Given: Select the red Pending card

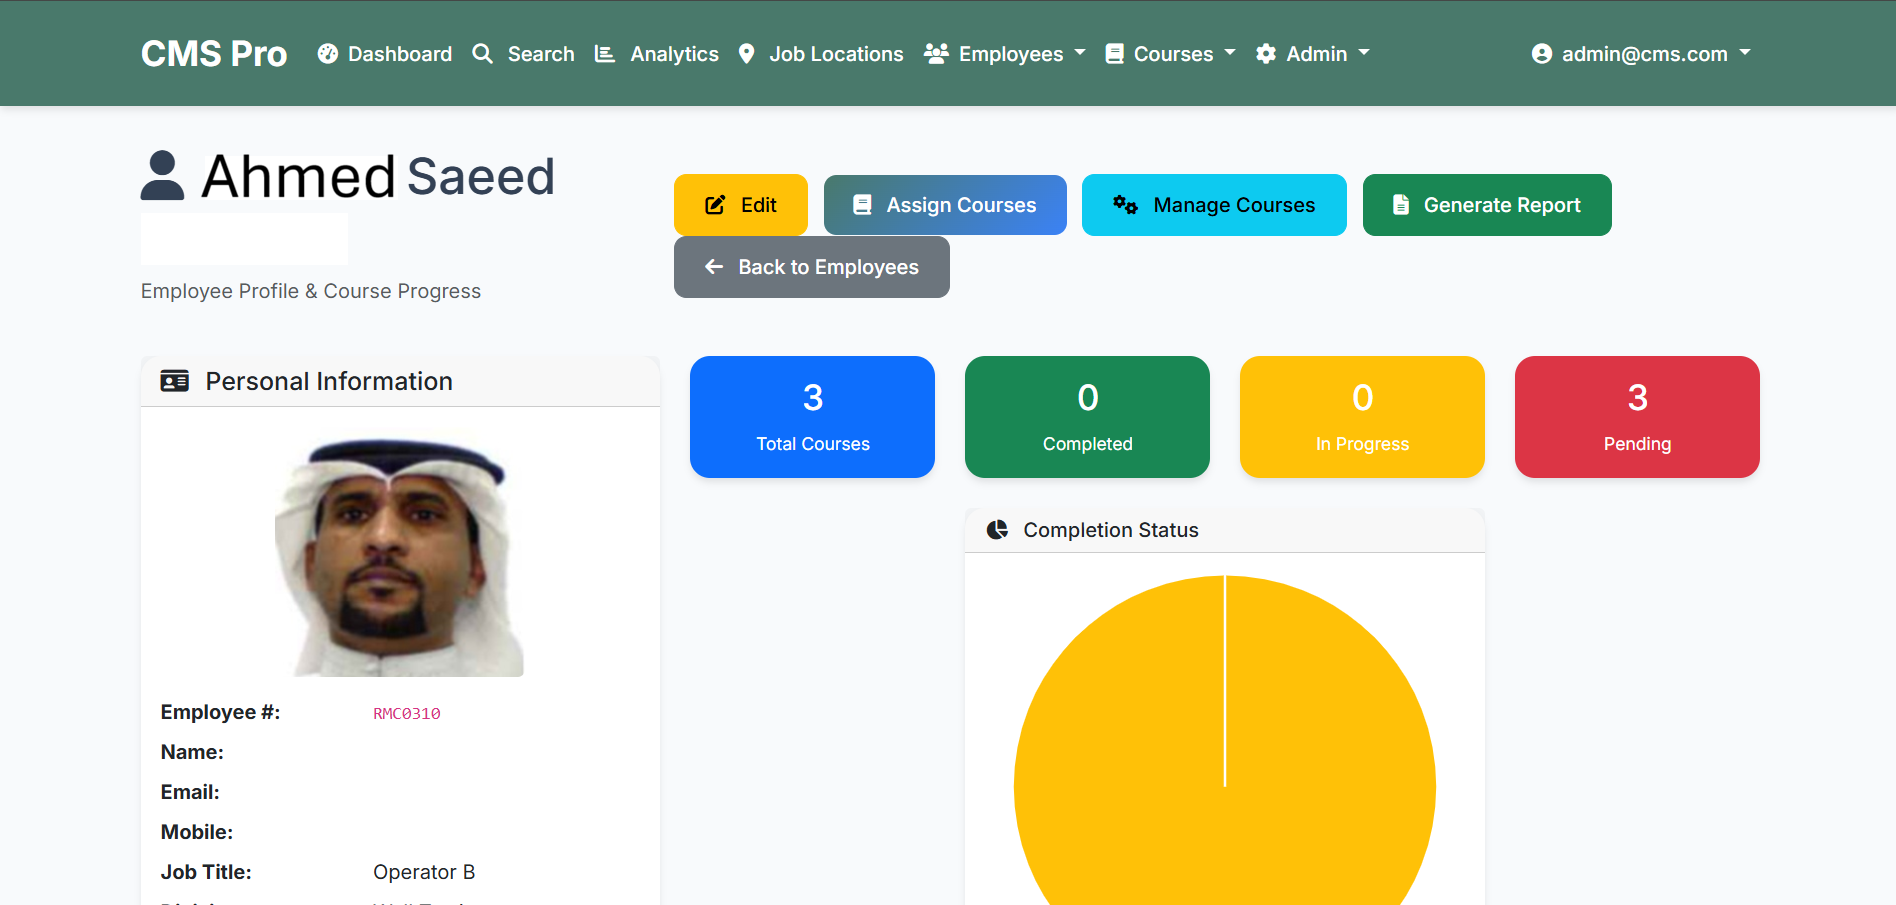Looking at the screenshot, I should pos(1637,417).
